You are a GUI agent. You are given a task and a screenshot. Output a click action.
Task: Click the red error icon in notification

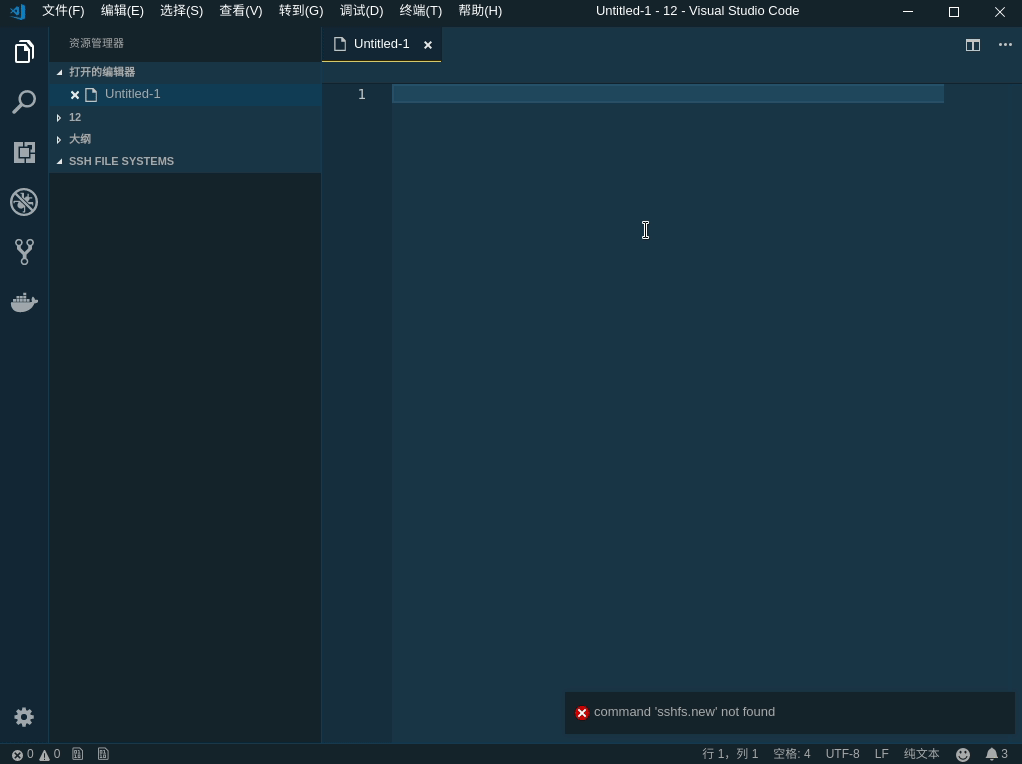pyautogui.click(x=582, y=713)
